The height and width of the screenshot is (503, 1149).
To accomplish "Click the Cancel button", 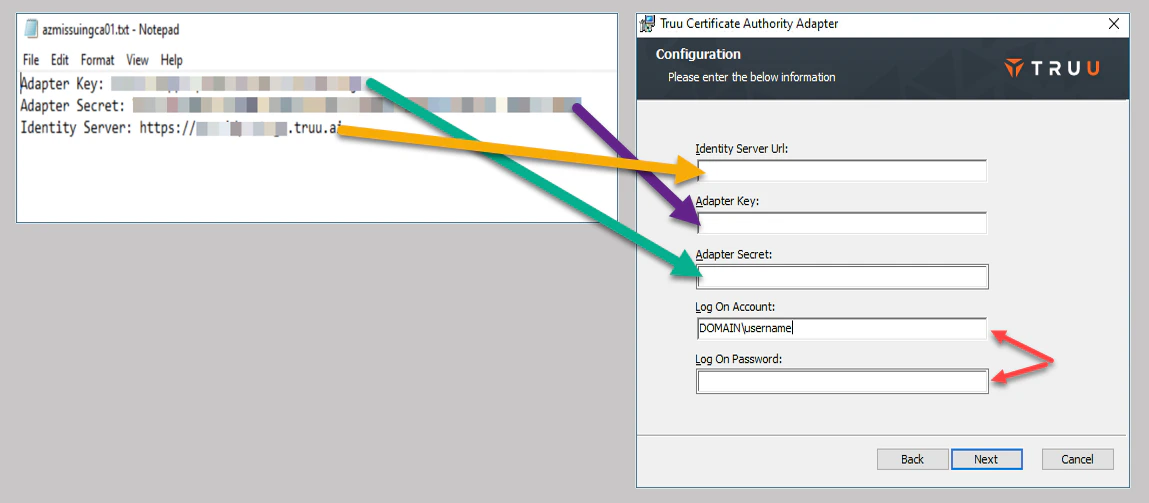I will coord(1078,459).
